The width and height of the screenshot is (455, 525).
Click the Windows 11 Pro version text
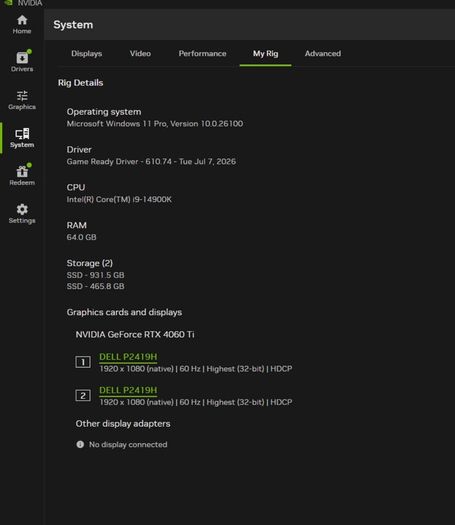[155, 124]
